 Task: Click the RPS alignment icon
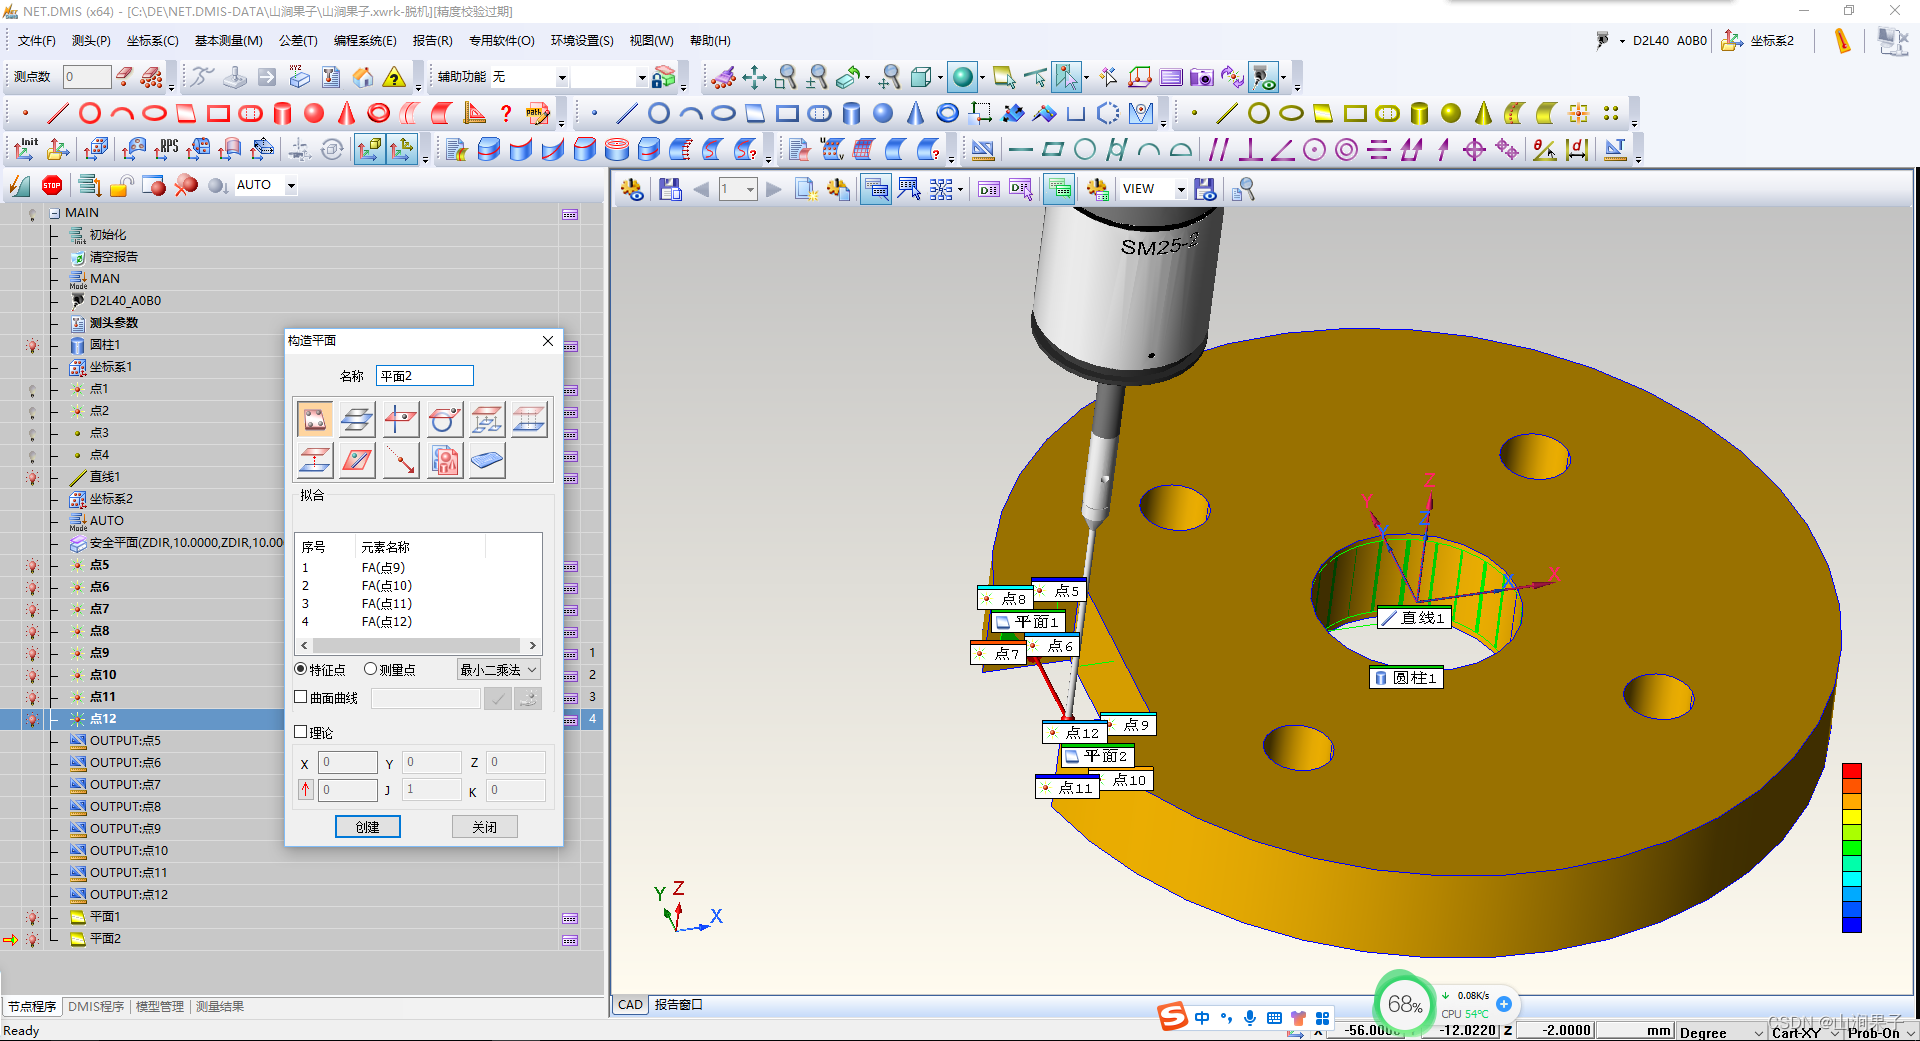point(166,150)
